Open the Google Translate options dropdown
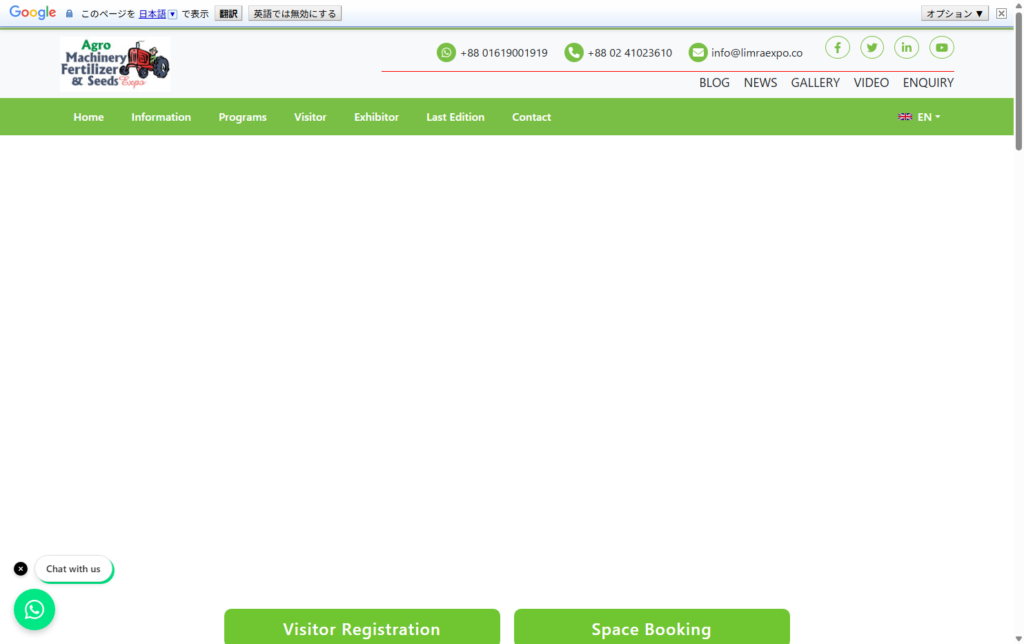 pos(954,13)
